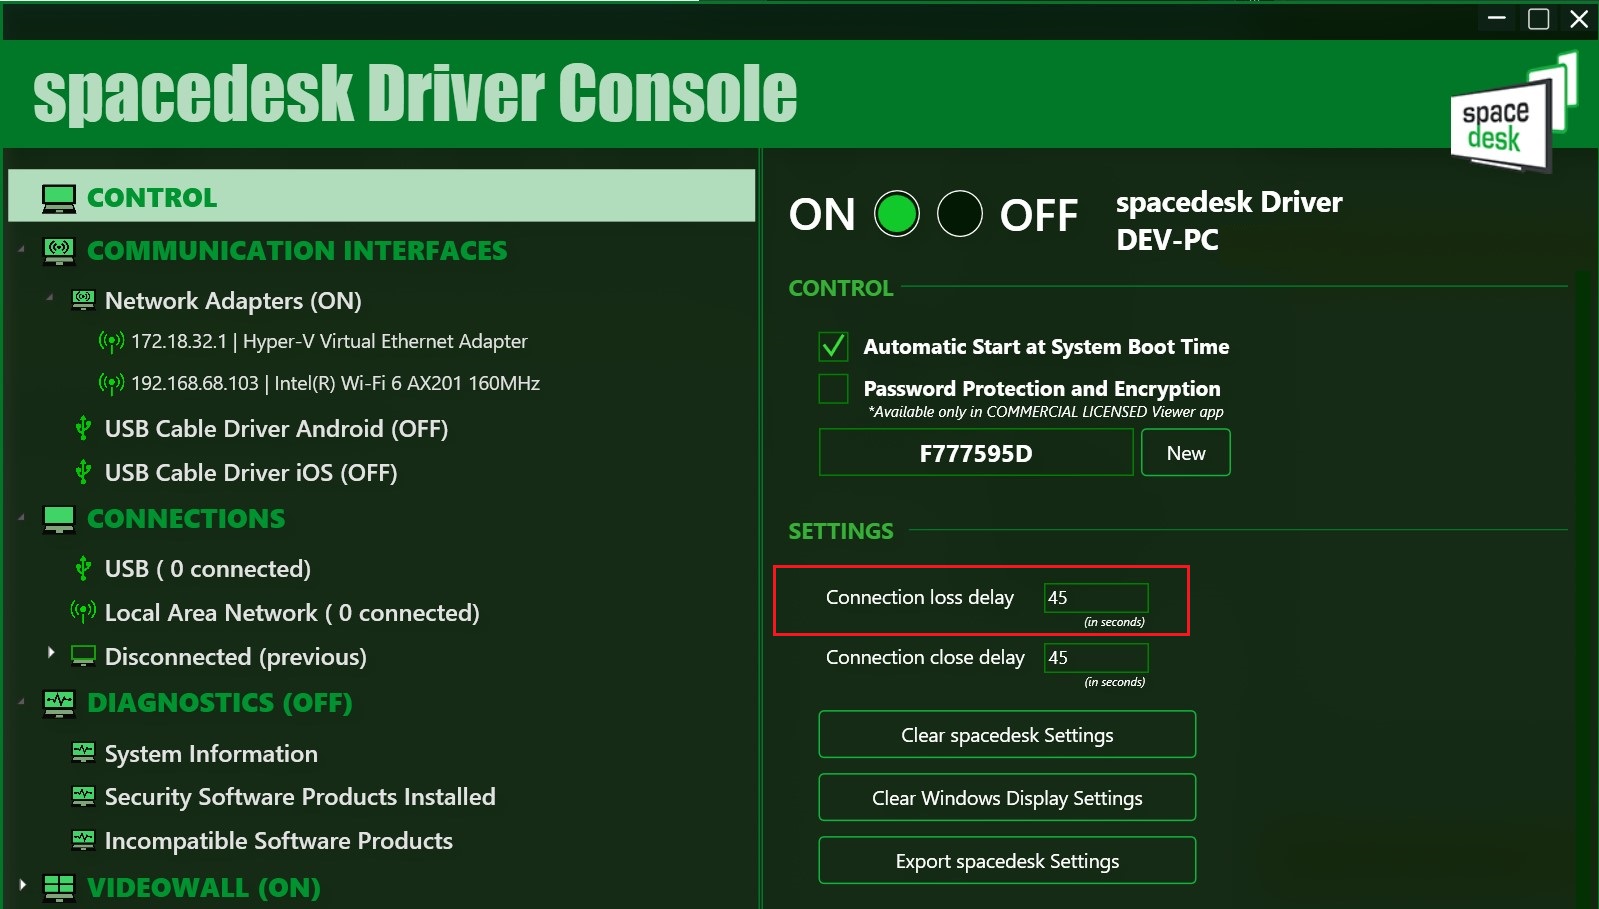The height and width of the screenshot is (909, 1599).
Task: Toggle Automatic Start at System Boot Time
Action: (x=833, y=347)
